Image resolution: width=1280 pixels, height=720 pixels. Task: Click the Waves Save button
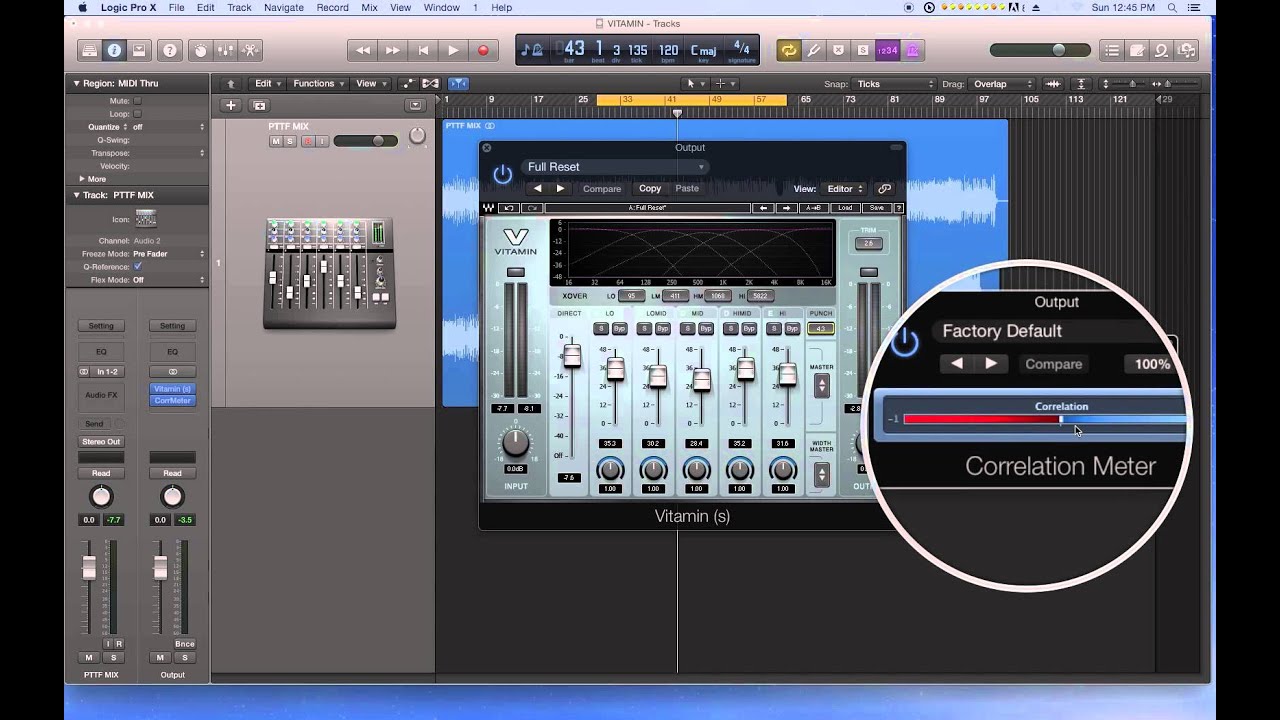[x=876, y=208]
